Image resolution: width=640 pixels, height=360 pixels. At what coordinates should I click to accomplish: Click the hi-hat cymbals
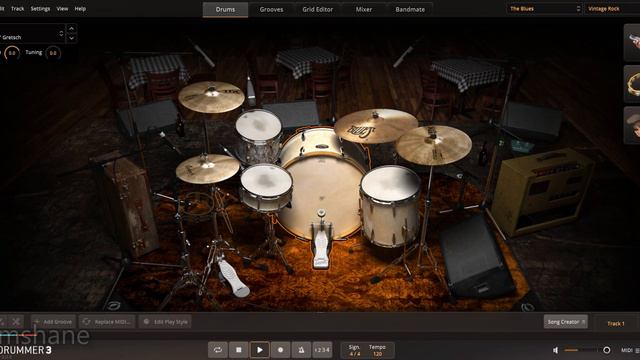click(207, 168)
